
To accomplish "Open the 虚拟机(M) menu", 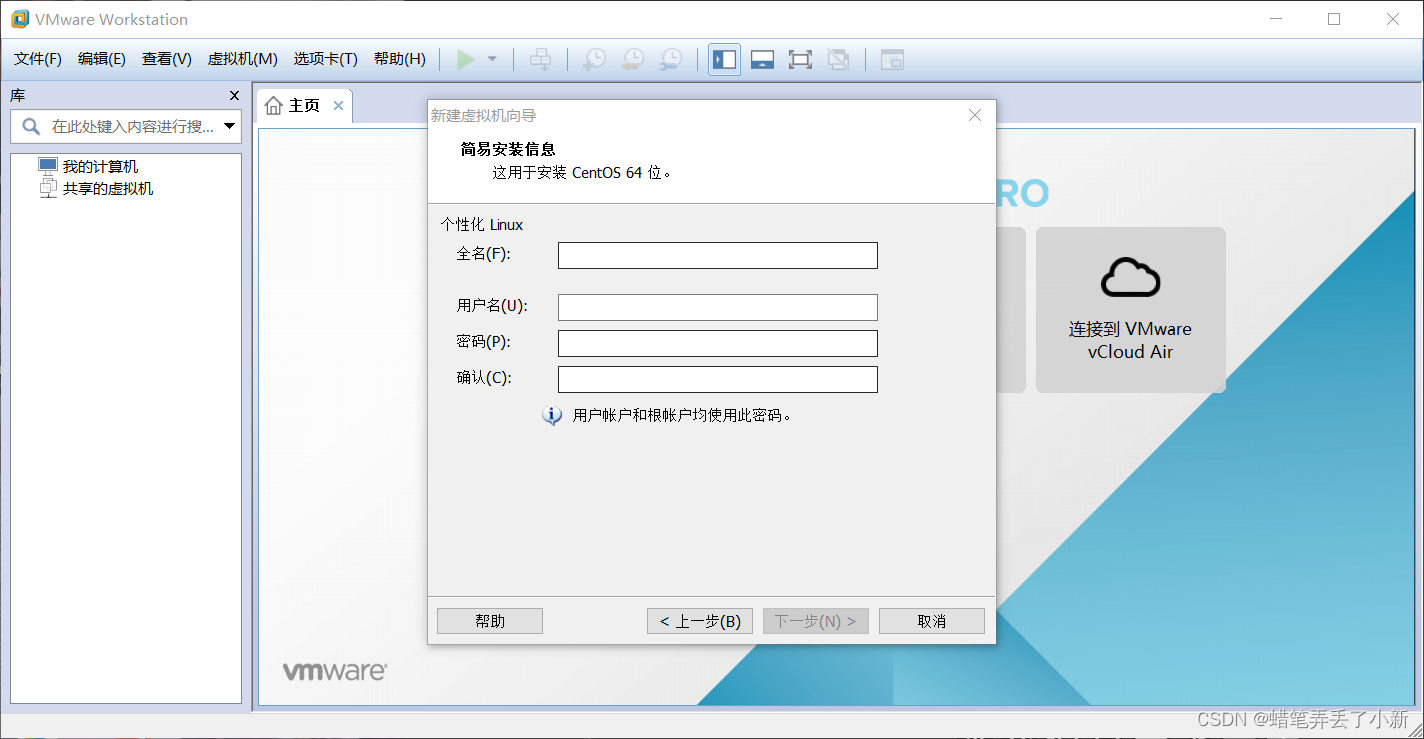I will click(x=242, y=59).
